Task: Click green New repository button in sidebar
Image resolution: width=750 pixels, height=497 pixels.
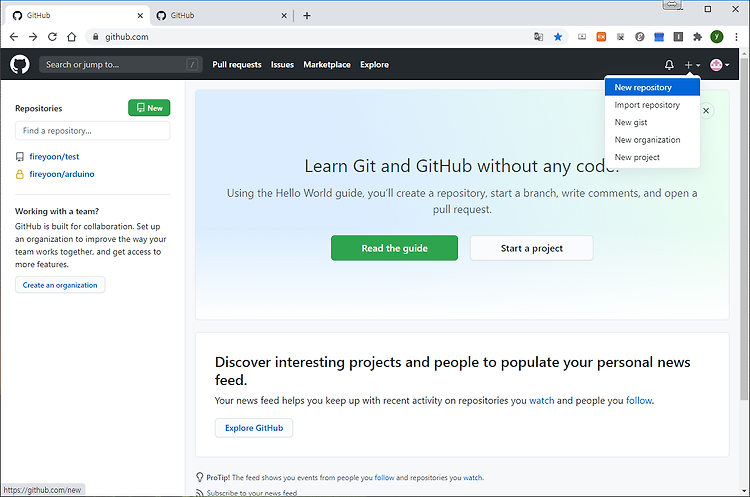Action: point(149,108)
